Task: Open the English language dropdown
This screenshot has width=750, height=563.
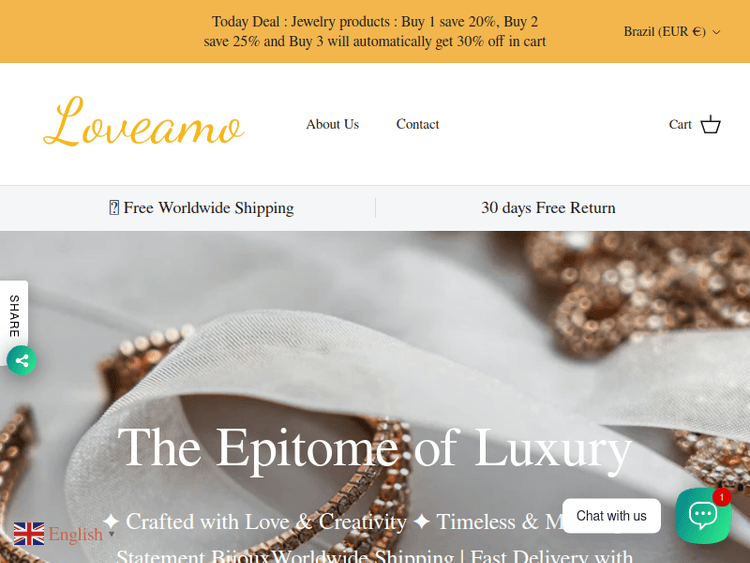Action: click(64, 534)
